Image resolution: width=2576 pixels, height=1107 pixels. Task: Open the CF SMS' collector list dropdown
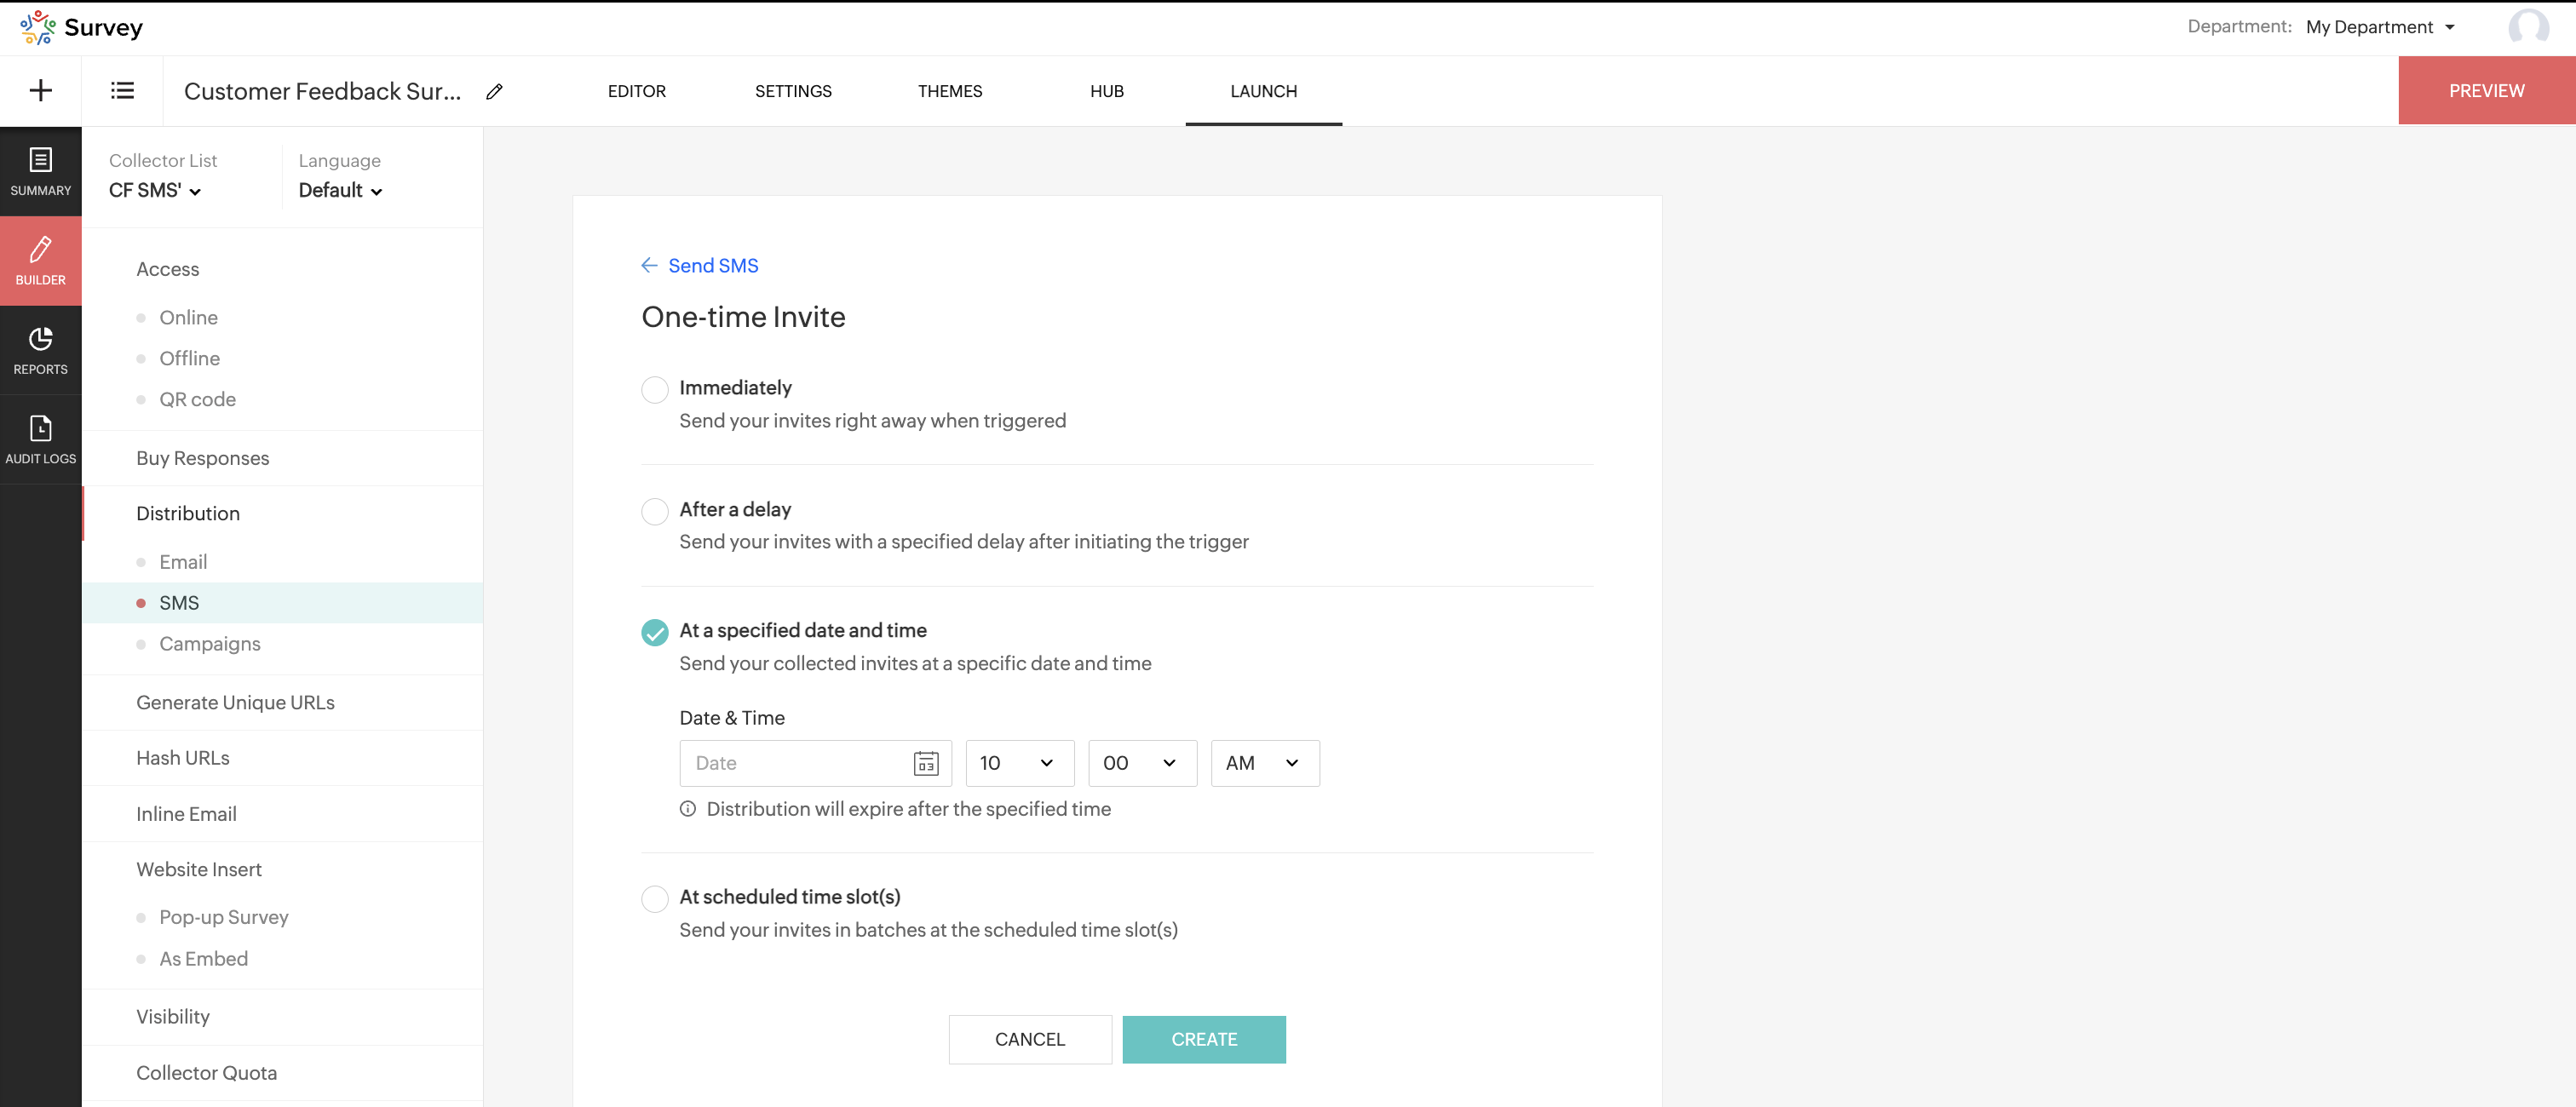point(155,191)
